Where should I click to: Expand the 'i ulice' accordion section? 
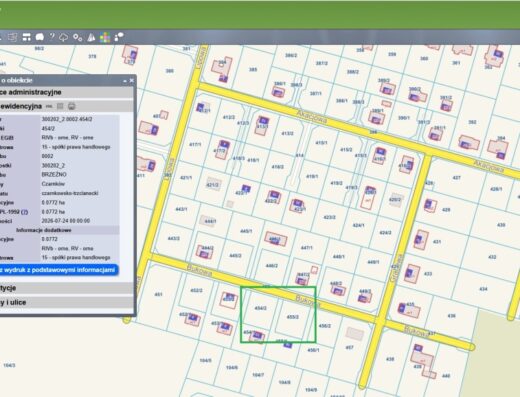pyautogui.click(x=67, y=302)
